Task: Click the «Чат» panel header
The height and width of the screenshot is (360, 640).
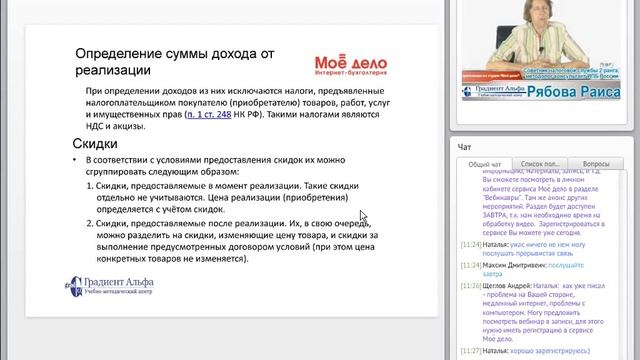Action: pos(464,147)
